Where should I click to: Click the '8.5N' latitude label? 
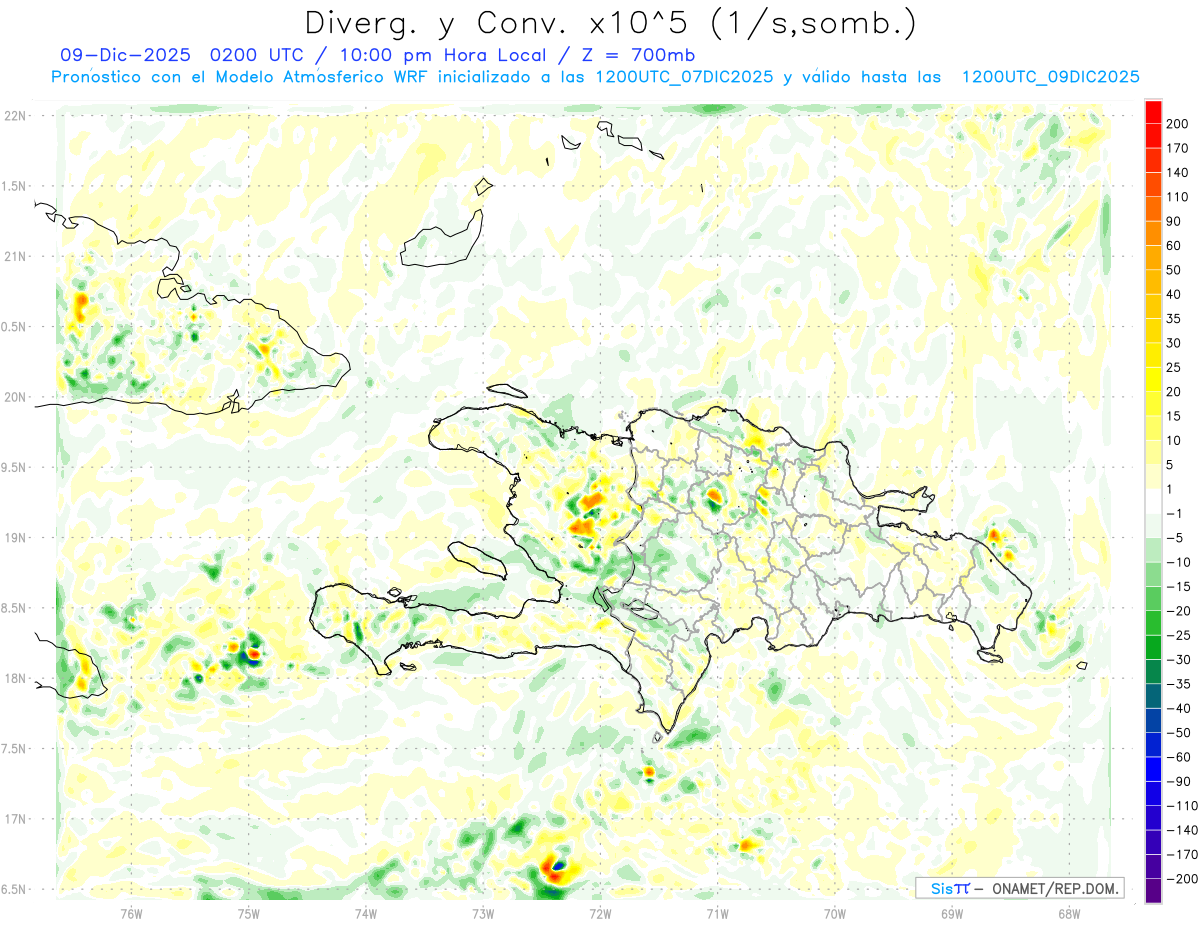pos(15,608)
